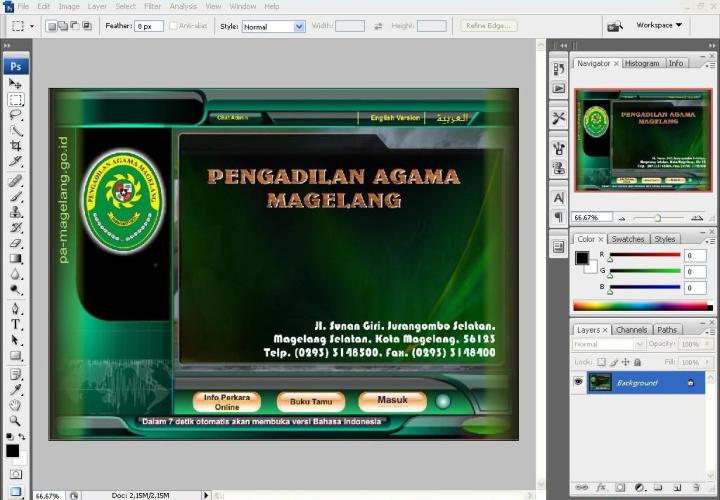Choose Intersect with selection mode button
The height and width of the screenshot is (500, 720).
87,26
